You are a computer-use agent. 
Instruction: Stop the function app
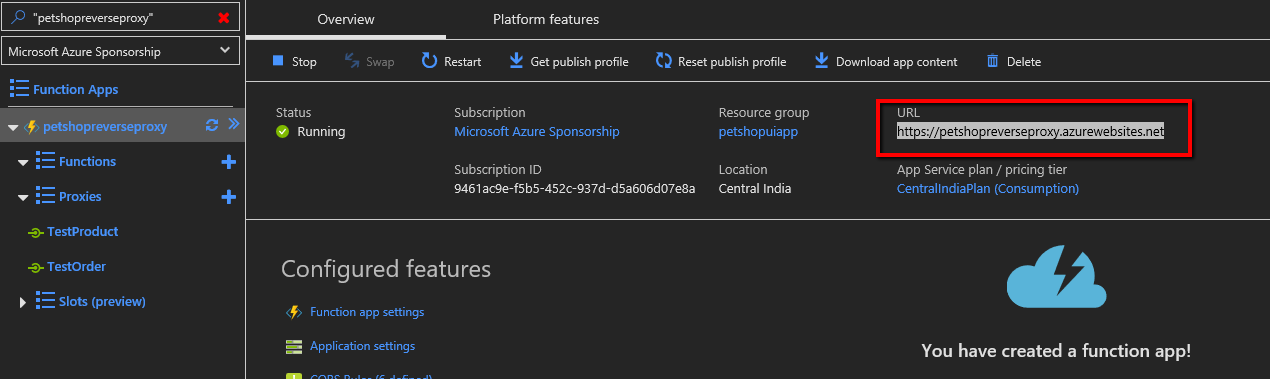(x=294, y=62)
